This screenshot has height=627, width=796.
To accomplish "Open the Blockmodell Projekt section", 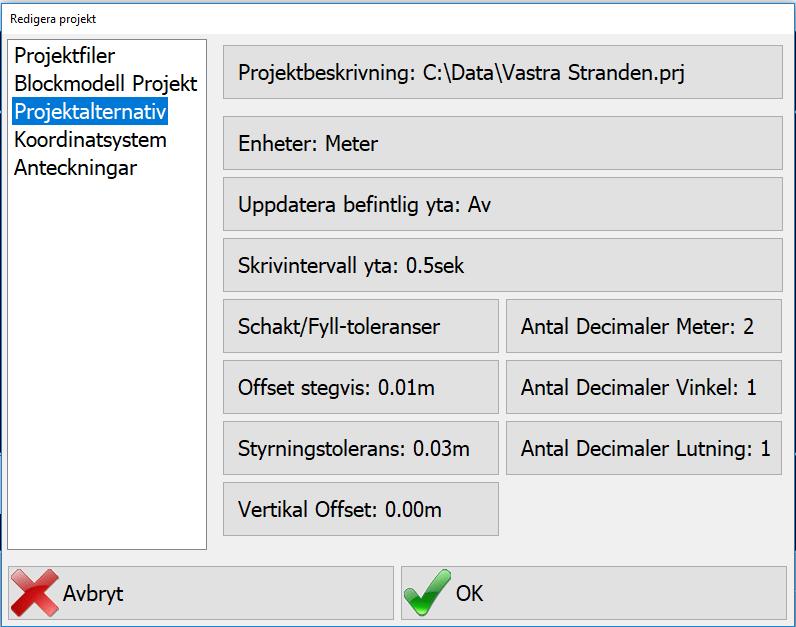I will 106,84.
